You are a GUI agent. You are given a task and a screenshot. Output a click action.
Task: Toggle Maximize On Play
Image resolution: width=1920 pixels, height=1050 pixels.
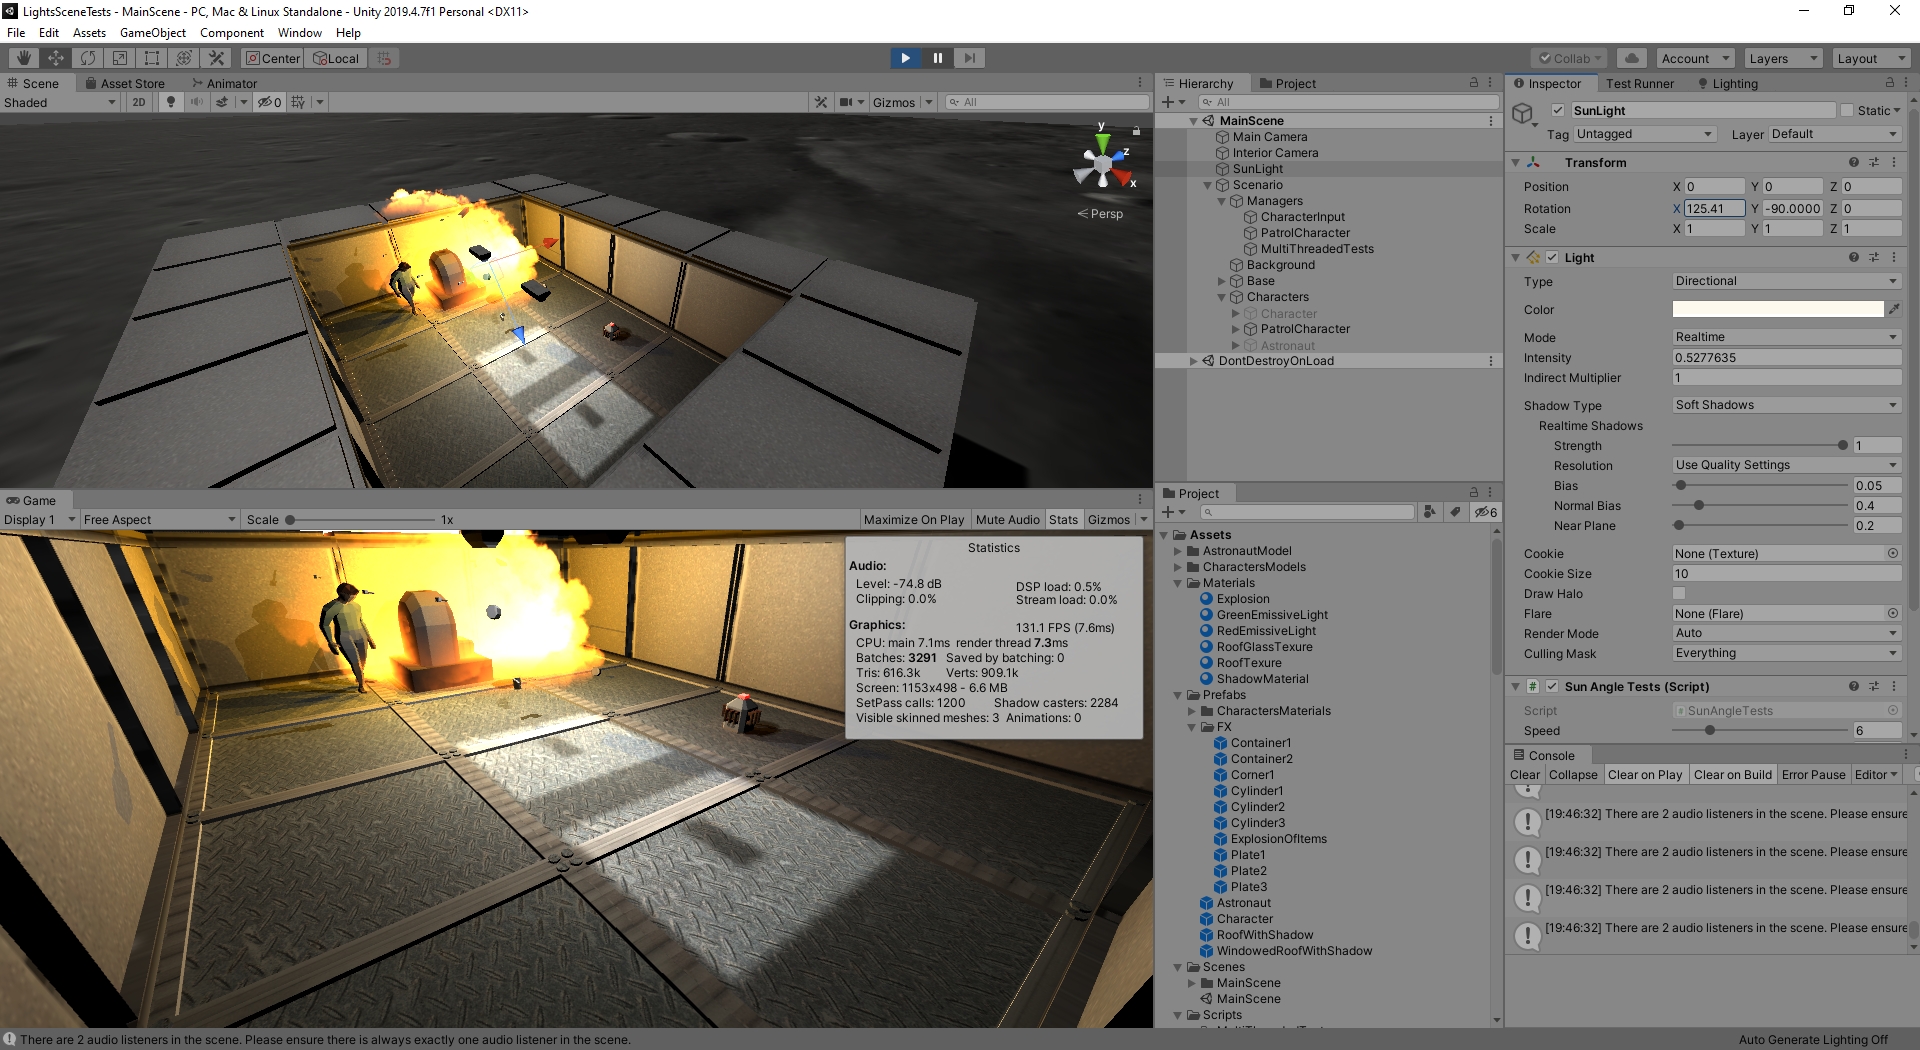click(x=914, y=519)
